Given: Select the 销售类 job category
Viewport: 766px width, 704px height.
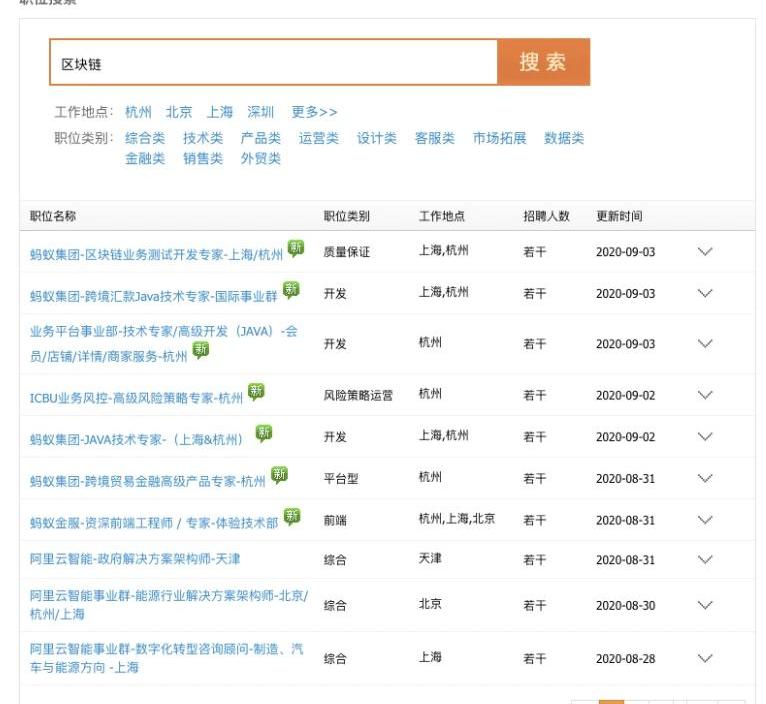Looking at the screenshot, I should (203, 158).
